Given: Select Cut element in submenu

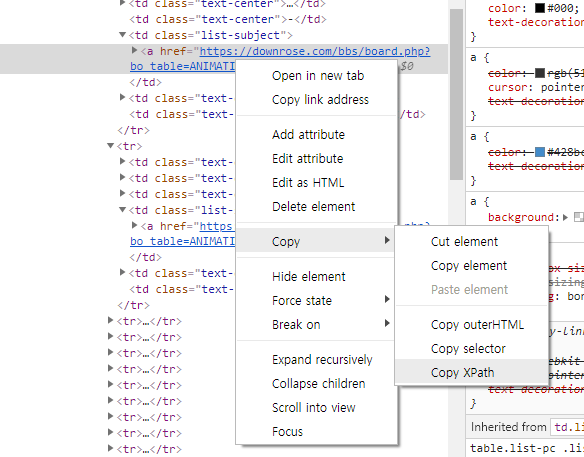Looking at the screenshot, I should [472, 241].
